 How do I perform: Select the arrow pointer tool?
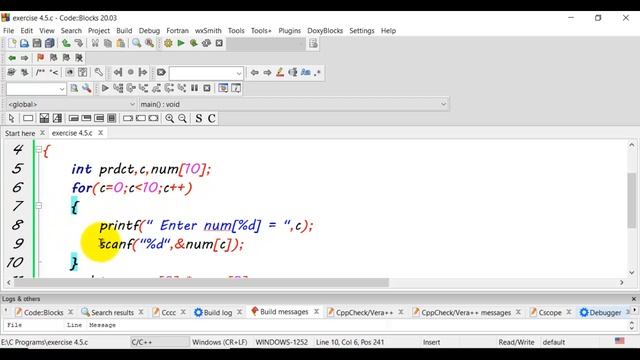tap(11, 118)
